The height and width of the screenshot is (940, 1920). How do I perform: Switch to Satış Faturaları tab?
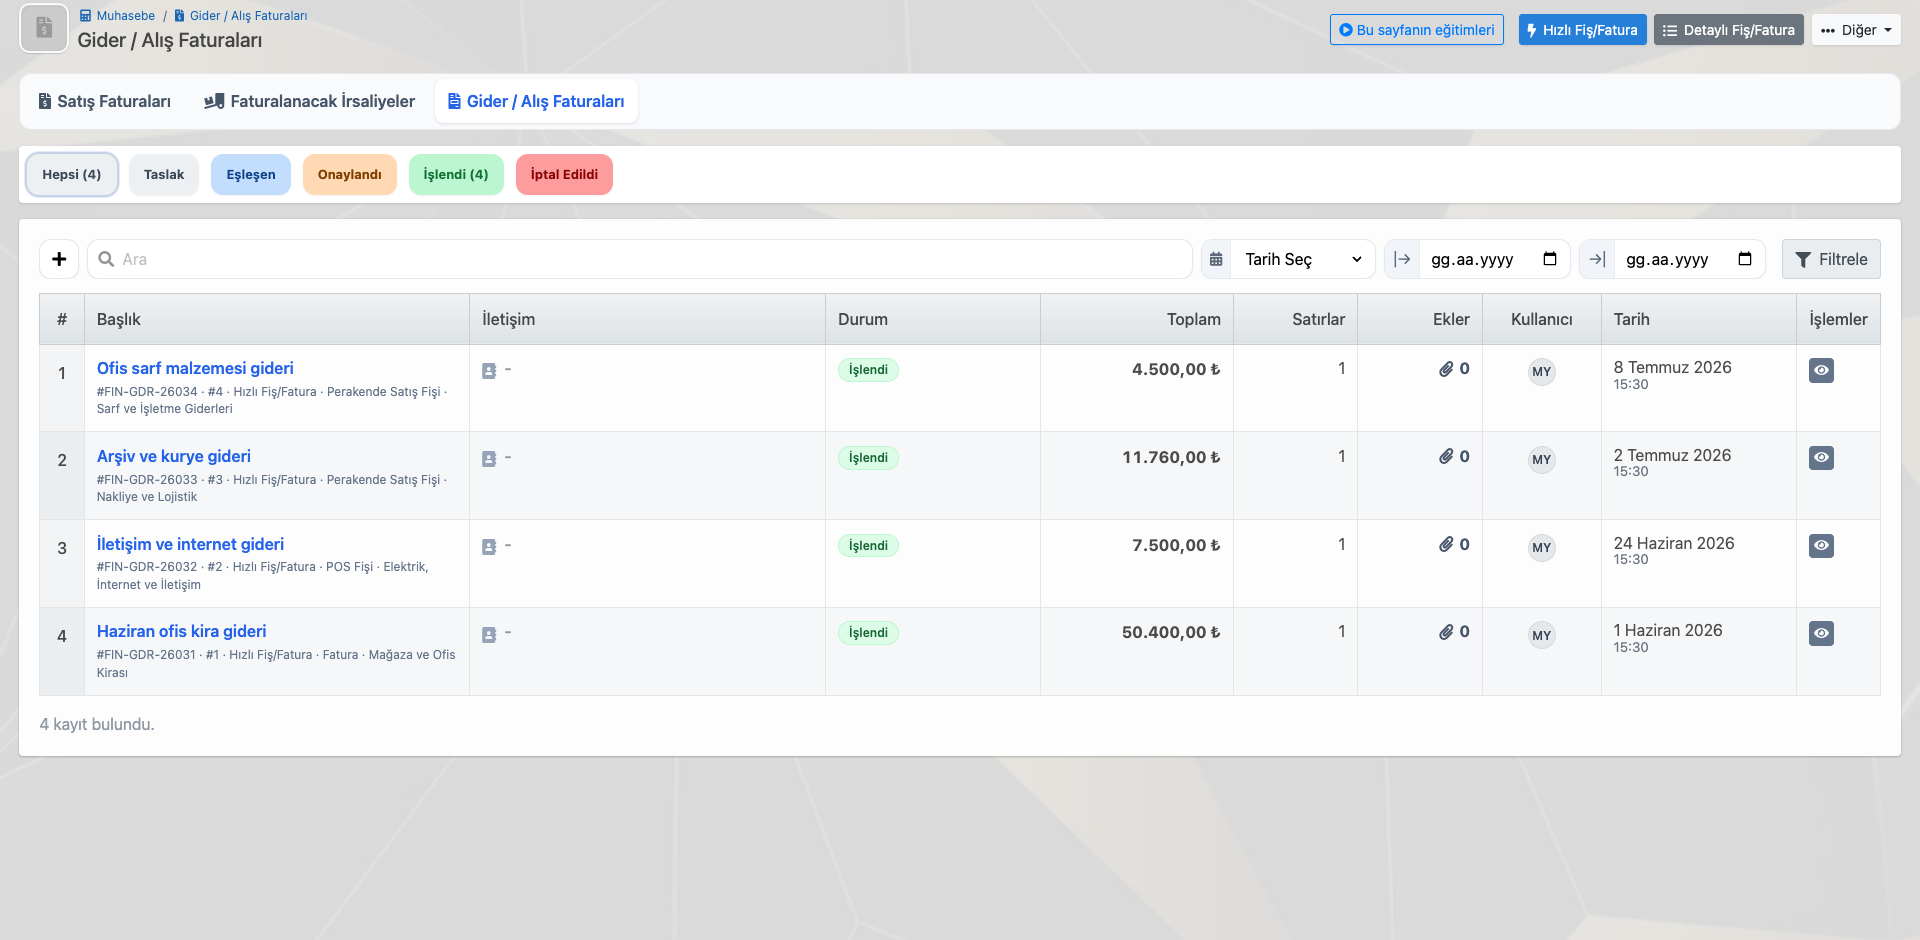105,101
